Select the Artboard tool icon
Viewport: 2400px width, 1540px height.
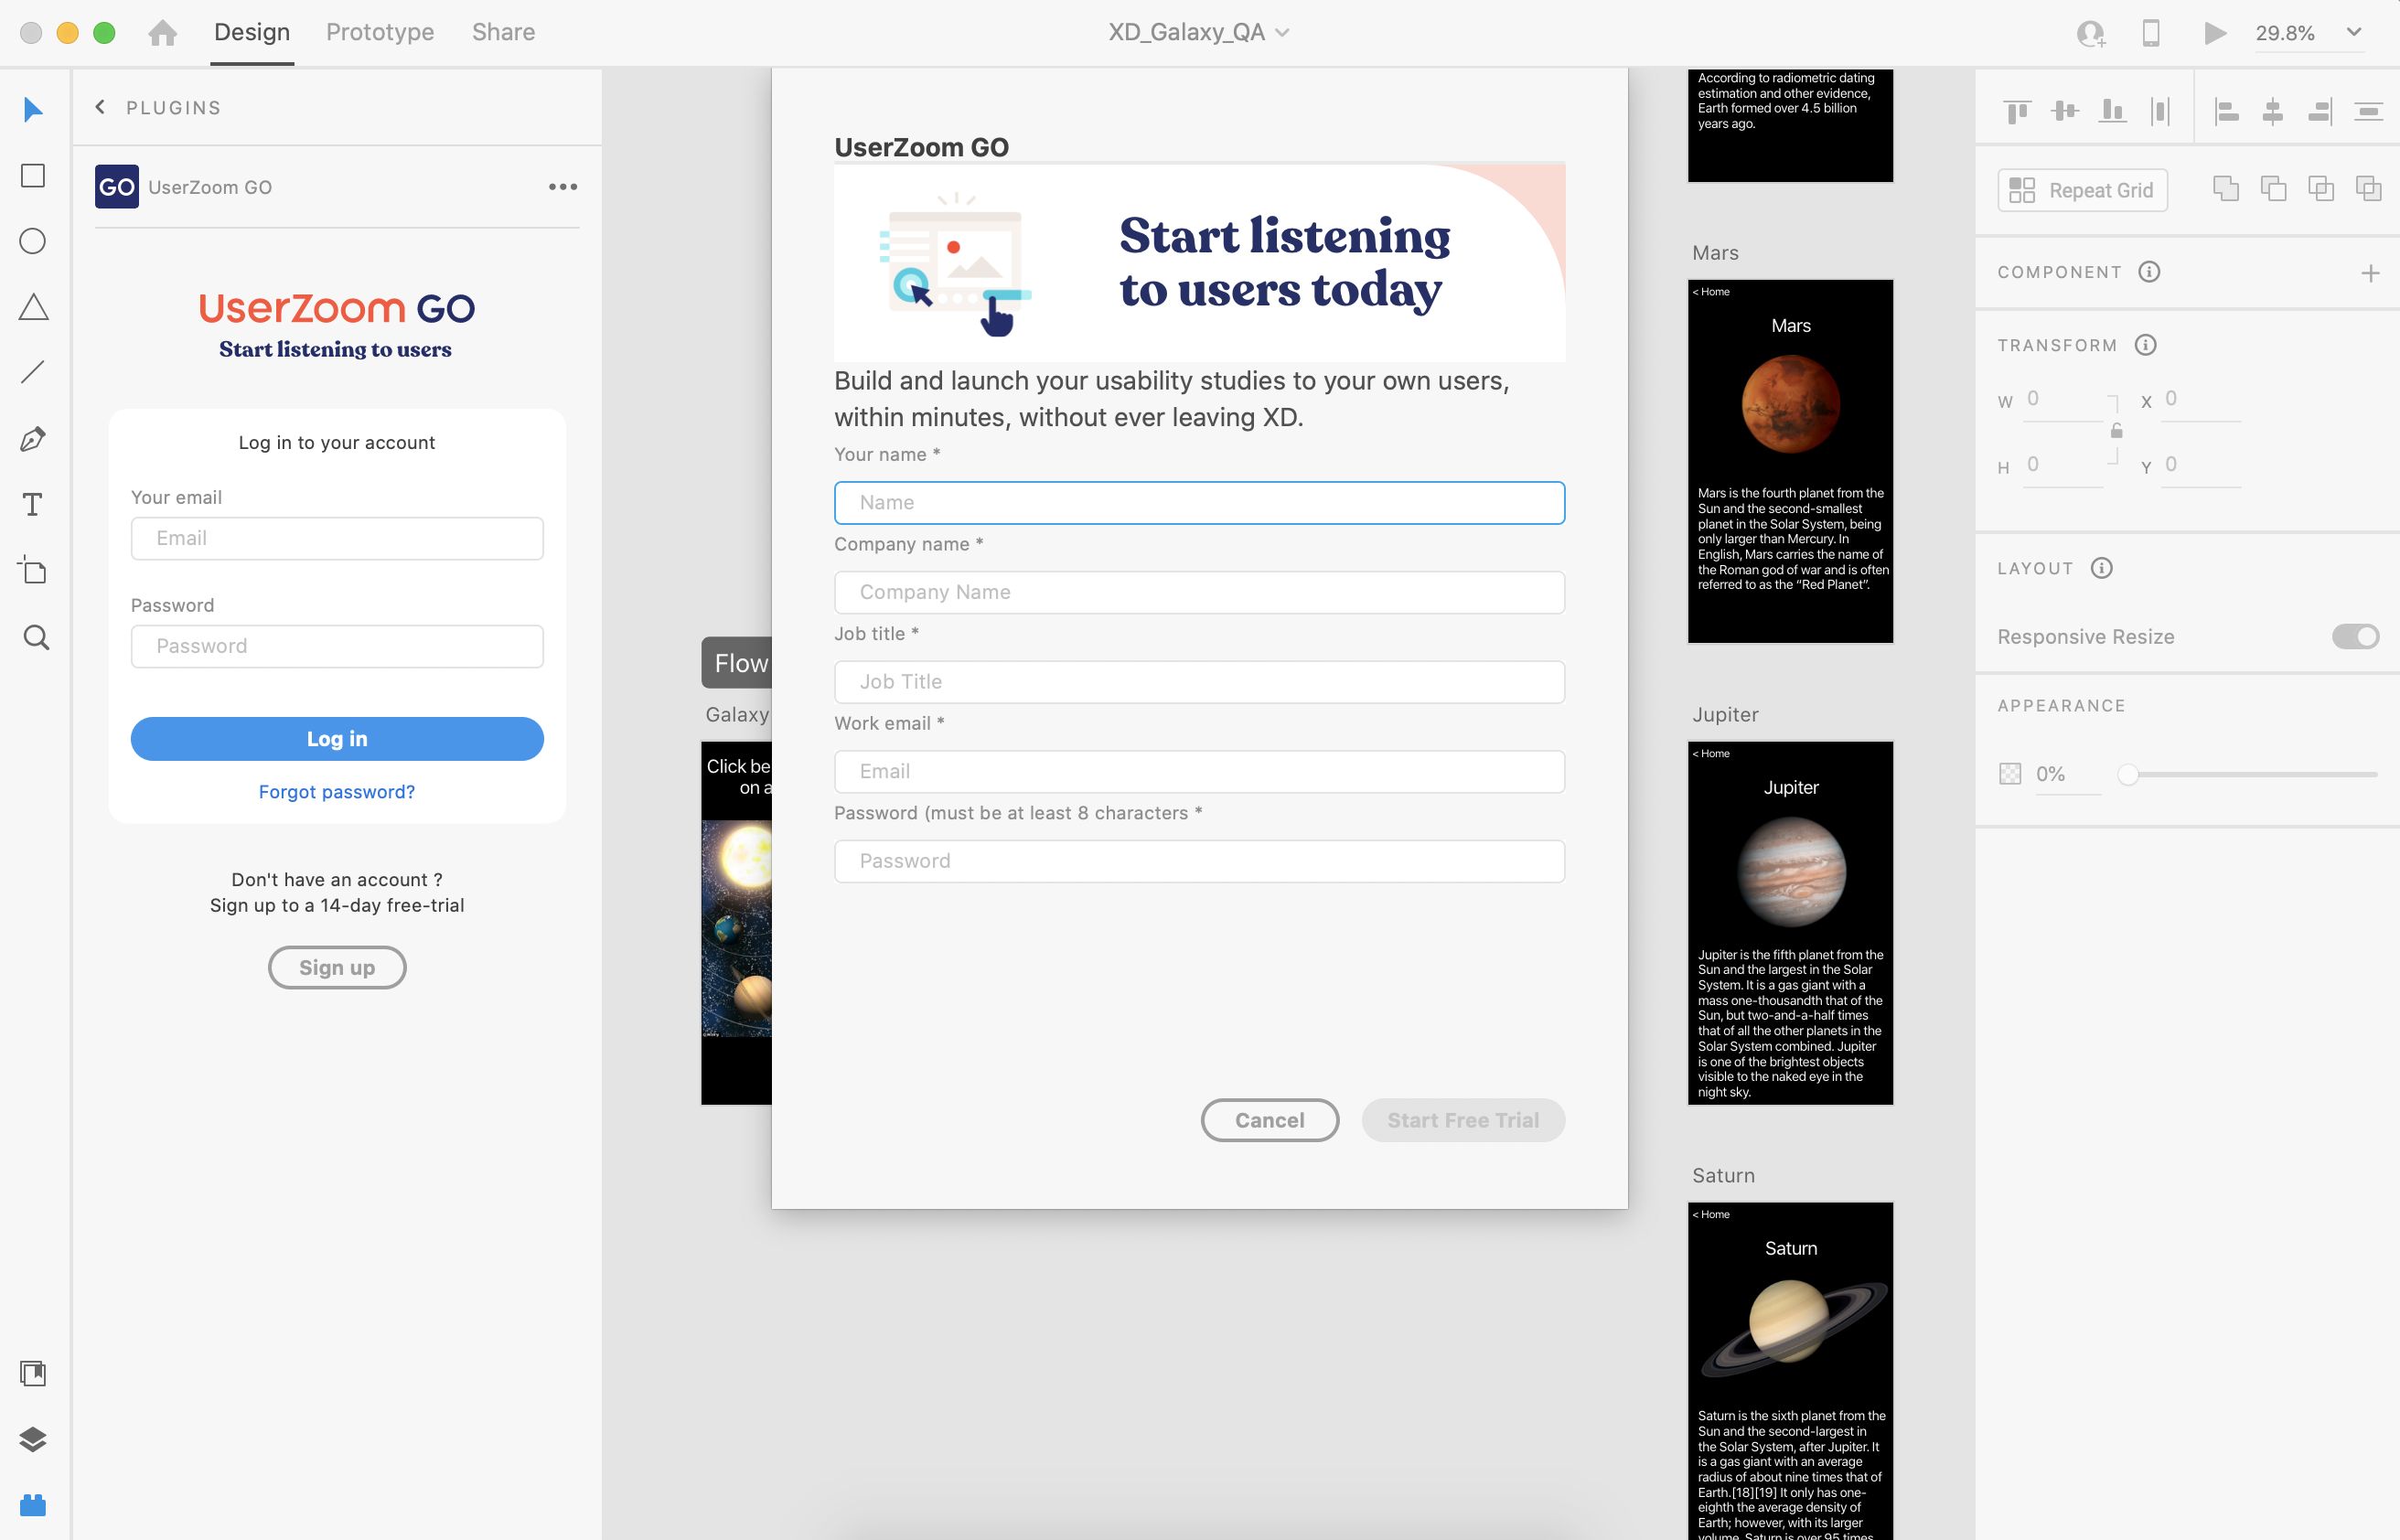tap(35, 572)
